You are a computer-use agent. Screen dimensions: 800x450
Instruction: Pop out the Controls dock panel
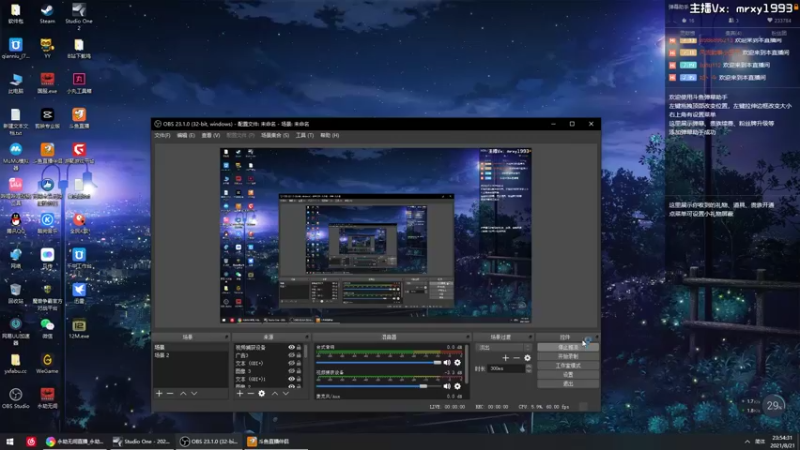596,337
